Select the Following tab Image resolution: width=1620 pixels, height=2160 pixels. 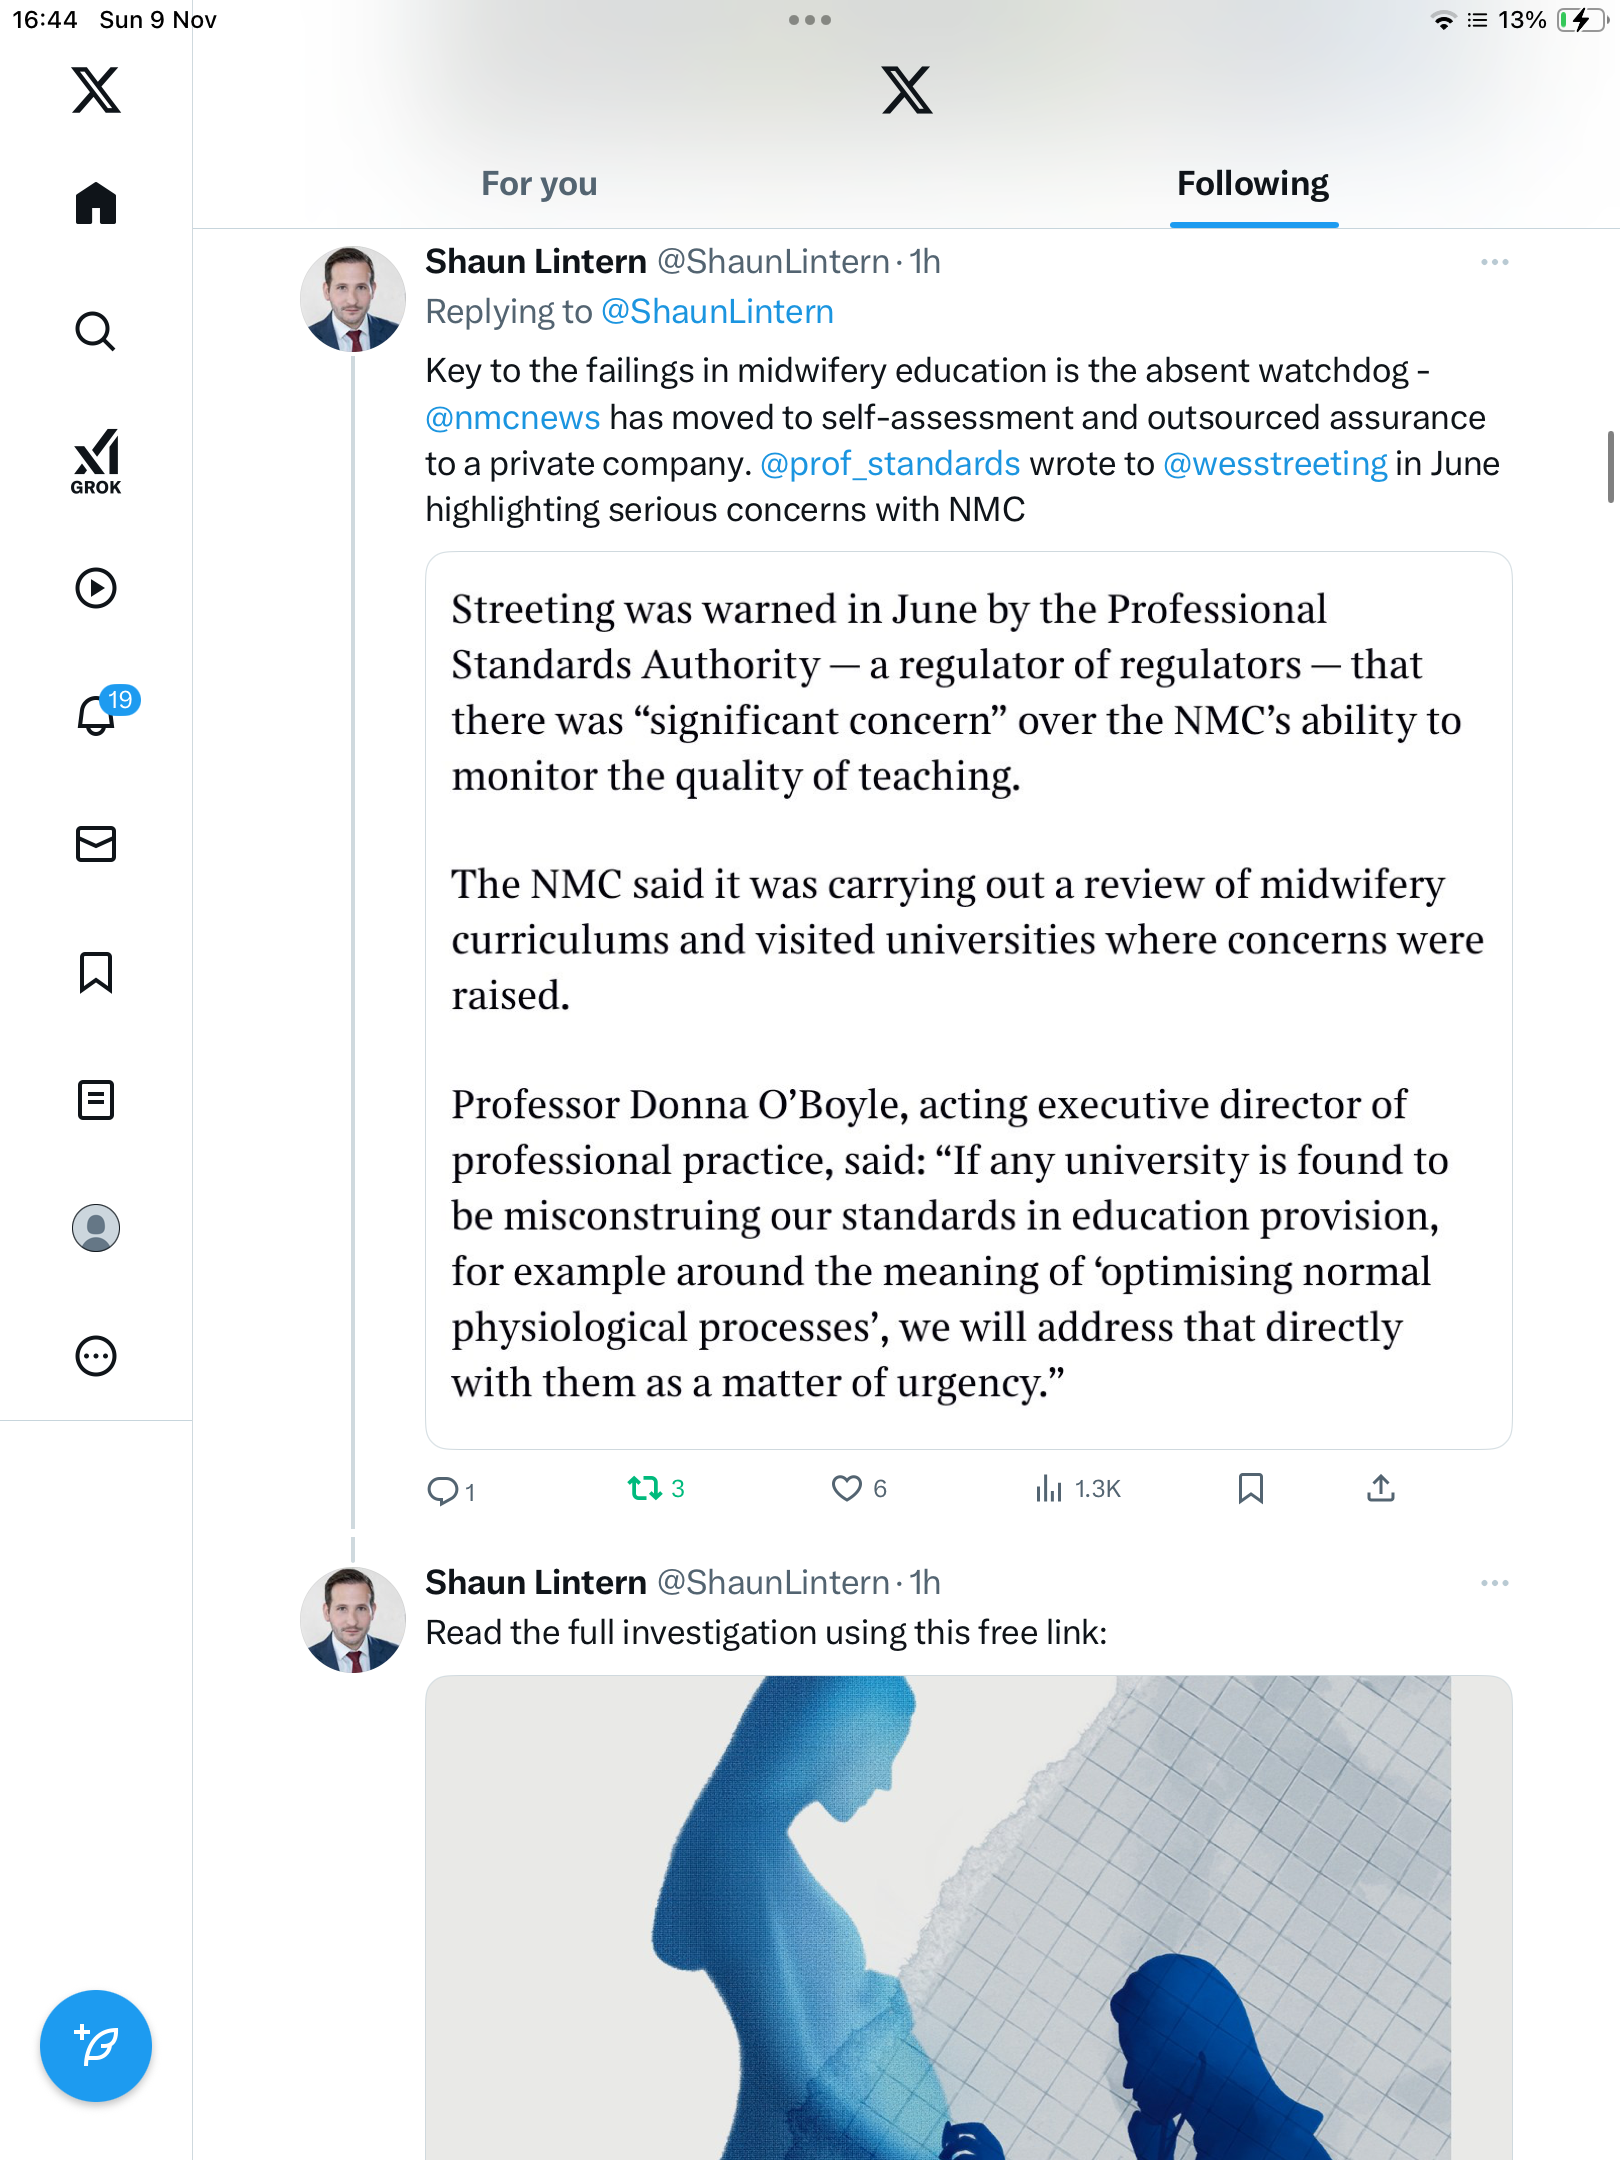pos(1252,184)
